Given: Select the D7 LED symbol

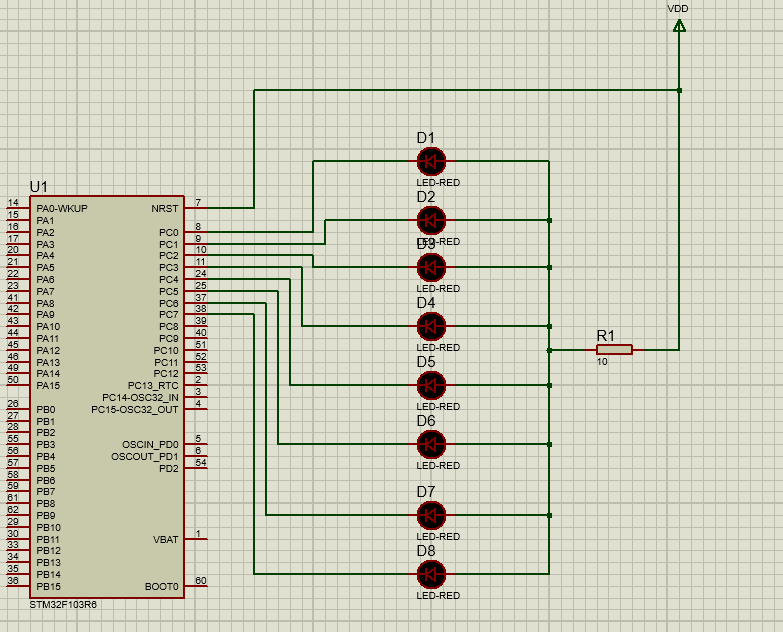Looking at the screenshot, I should (x=431, y=515).
